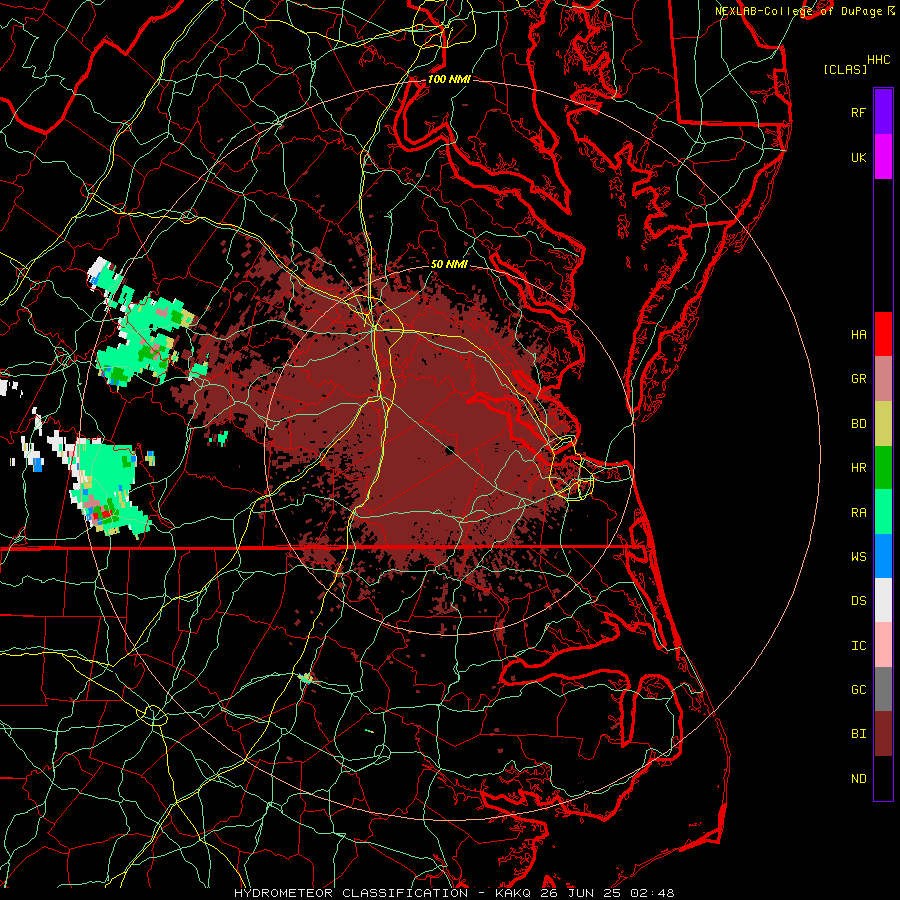Image resolution: width=900 pixels, height=900 pixels.
Task: Click the RF purple legend swatch
Action: pyautogui.click(x=883, y=112)
